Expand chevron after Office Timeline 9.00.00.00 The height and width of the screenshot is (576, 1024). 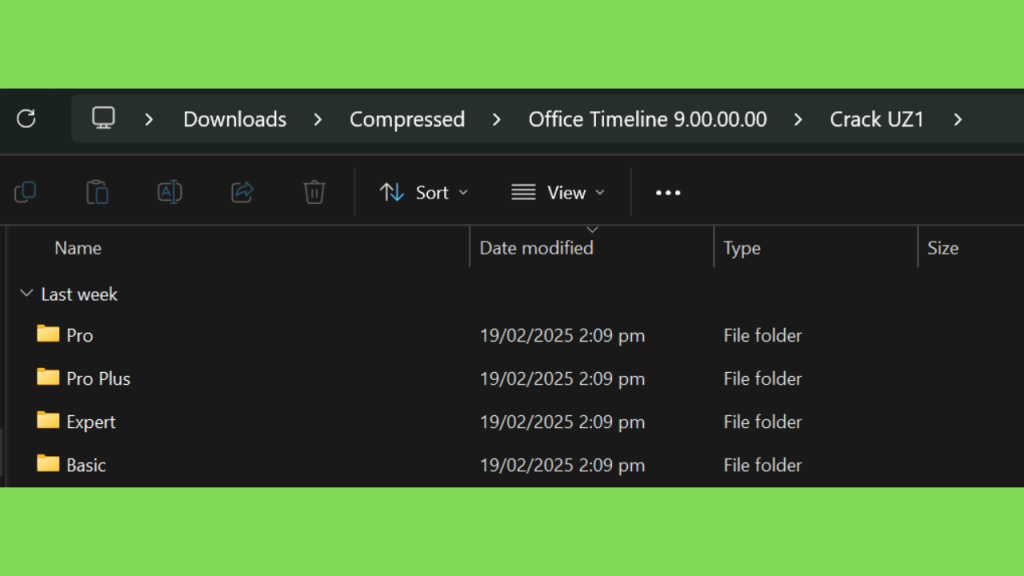(x=798, y=120)
